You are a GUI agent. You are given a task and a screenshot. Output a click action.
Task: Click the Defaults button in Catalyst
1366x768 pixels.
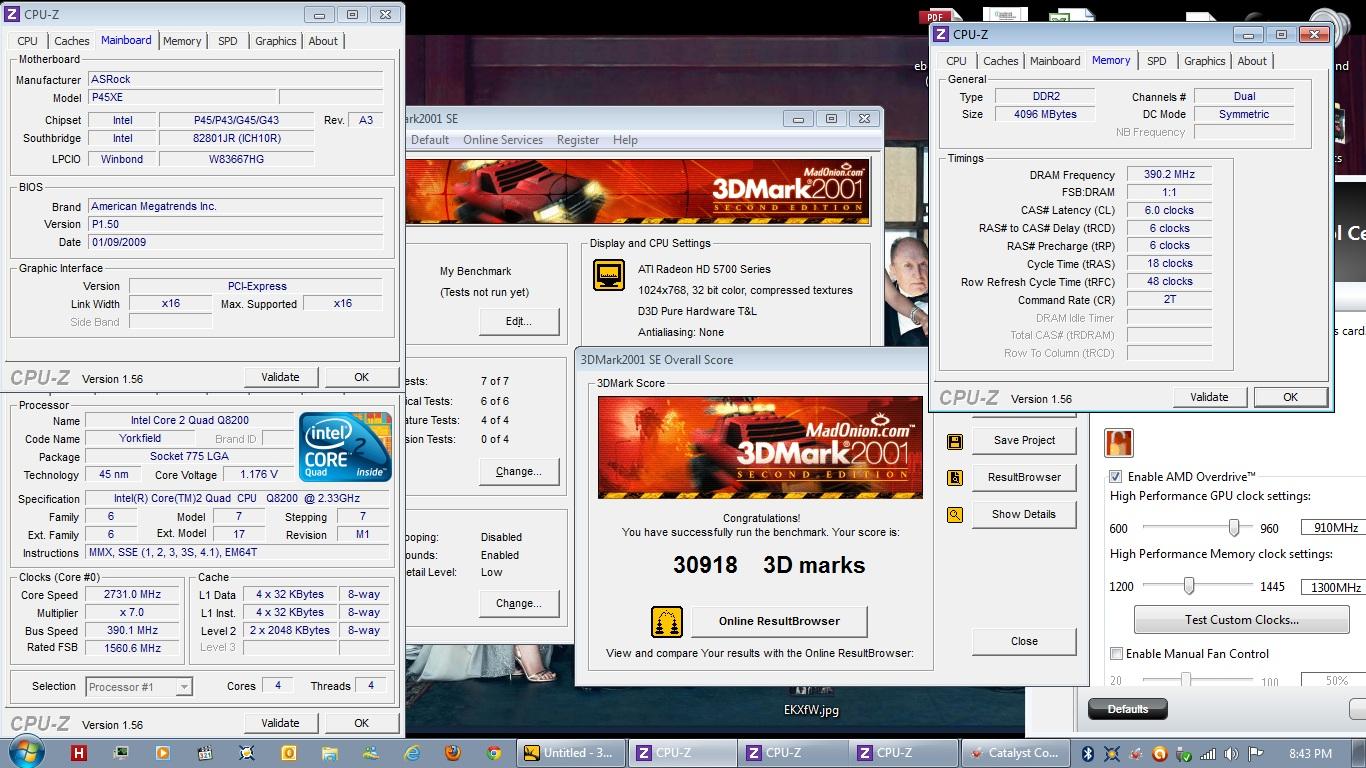[1127, 709]
